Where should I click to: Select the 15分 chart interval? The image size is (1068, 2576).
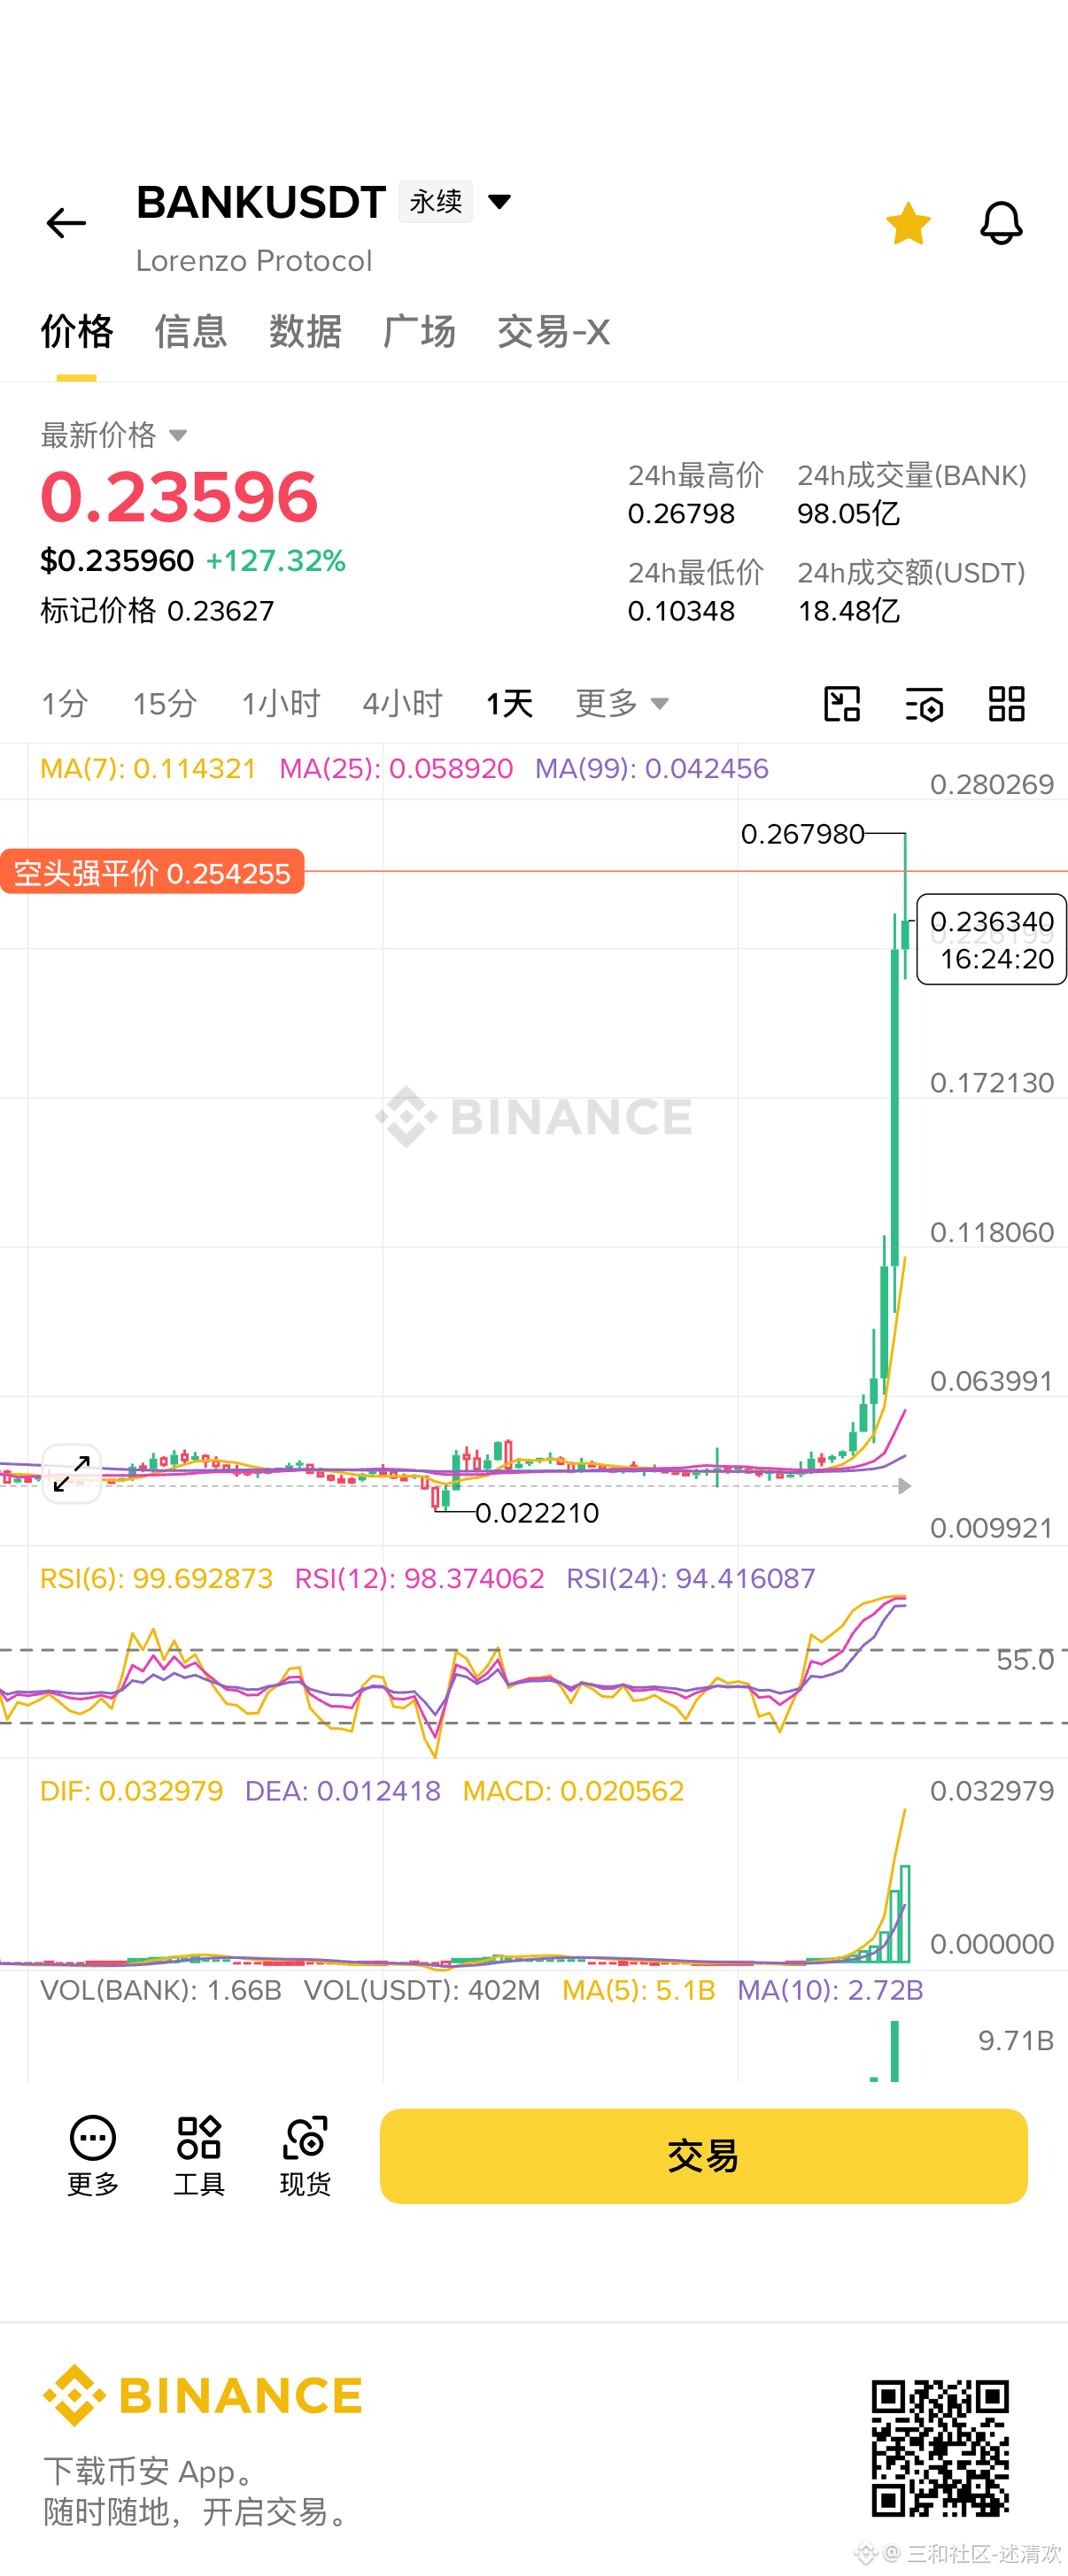coord(165,704)
